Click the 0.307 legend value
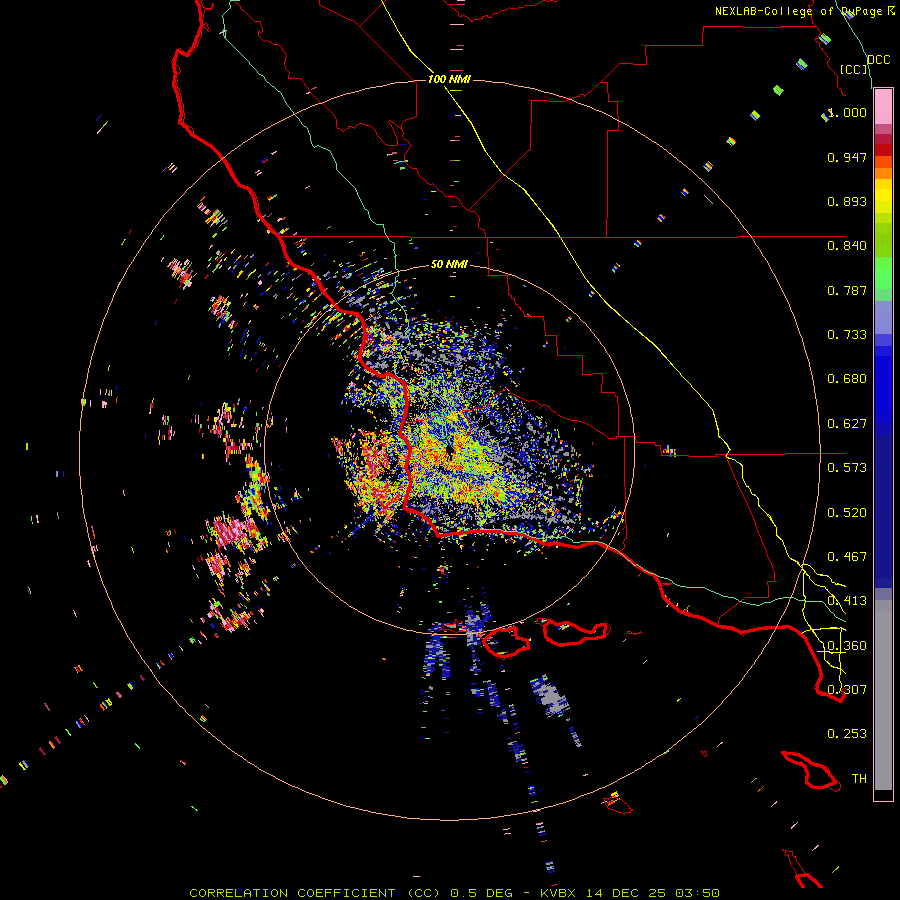Screen dimensions: 900x900 (x=847, y=690)
